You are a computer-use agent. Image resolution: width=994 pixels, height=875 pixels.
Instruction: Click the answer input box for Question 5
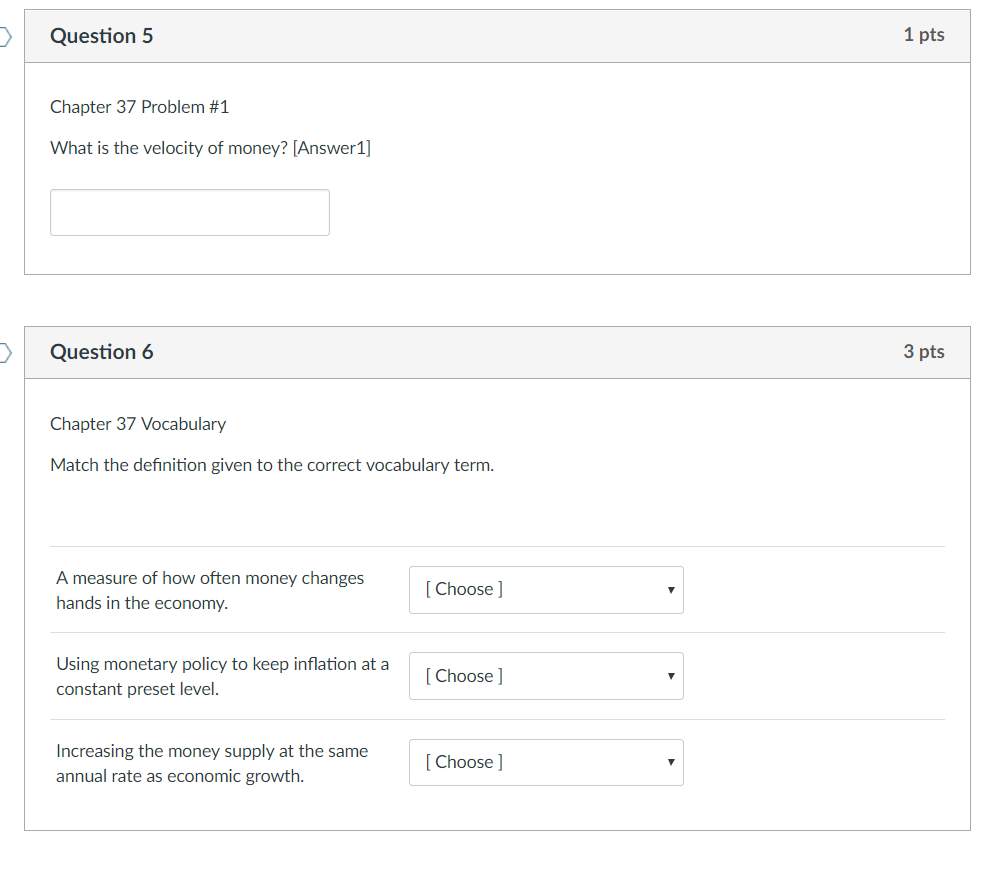point(189,212)
